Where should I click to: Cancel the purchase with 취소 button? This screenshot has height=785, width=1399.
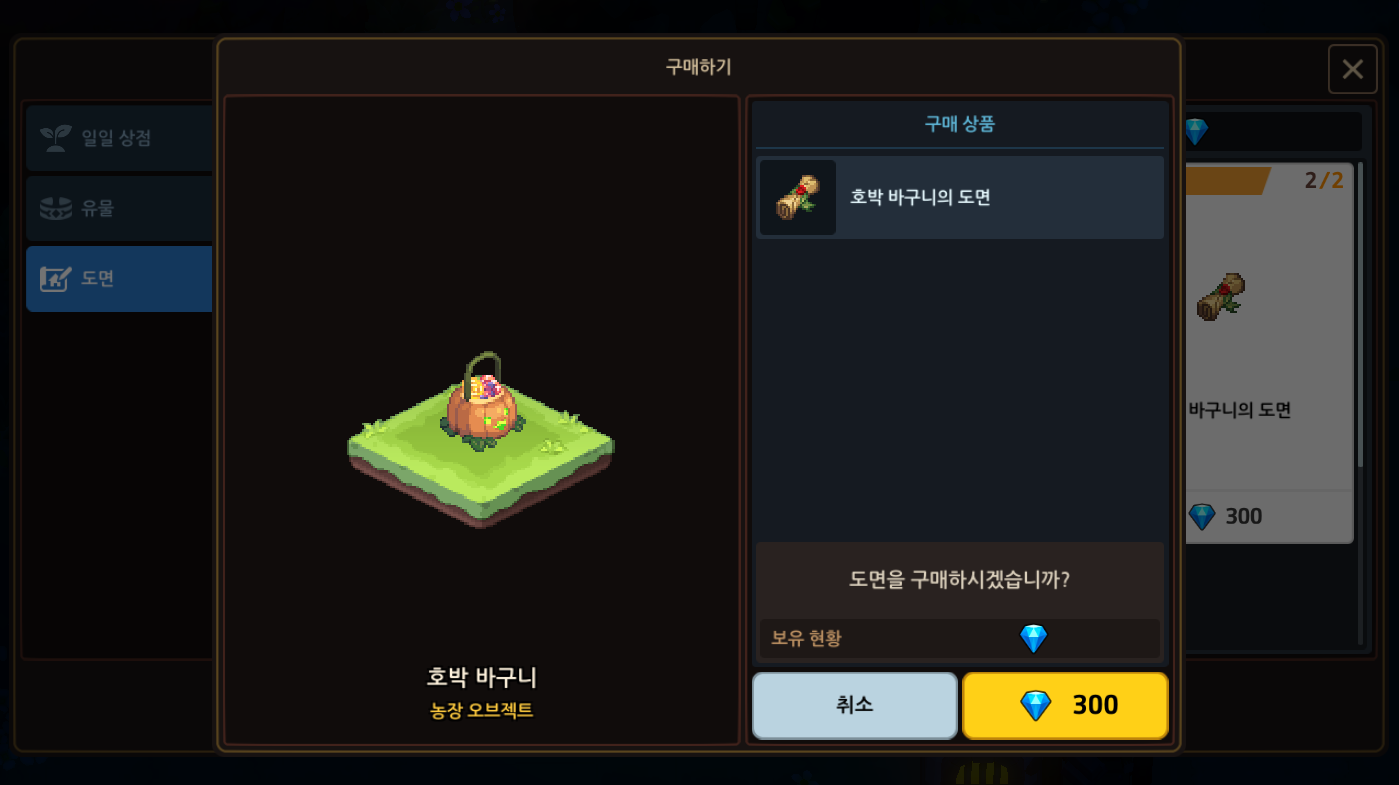click(855, 705)
